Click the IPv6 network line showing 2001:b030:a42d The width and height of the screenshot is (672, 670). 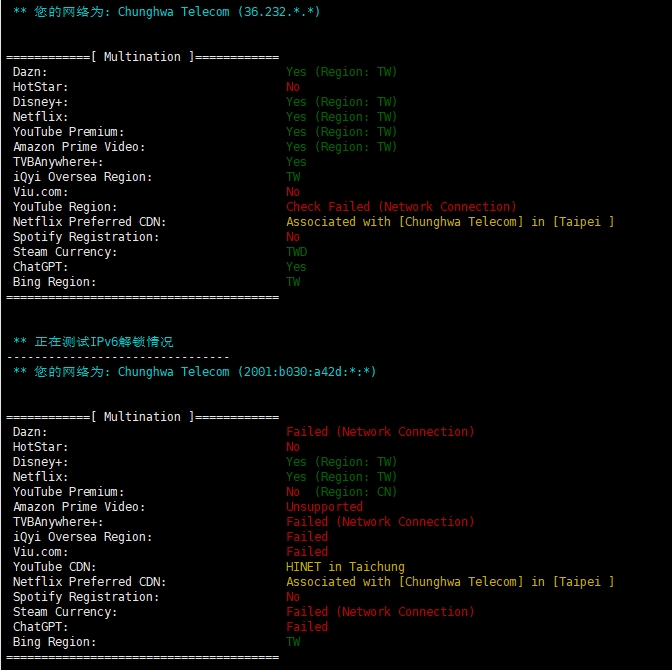pyautogui.click(x=194, y=372)
